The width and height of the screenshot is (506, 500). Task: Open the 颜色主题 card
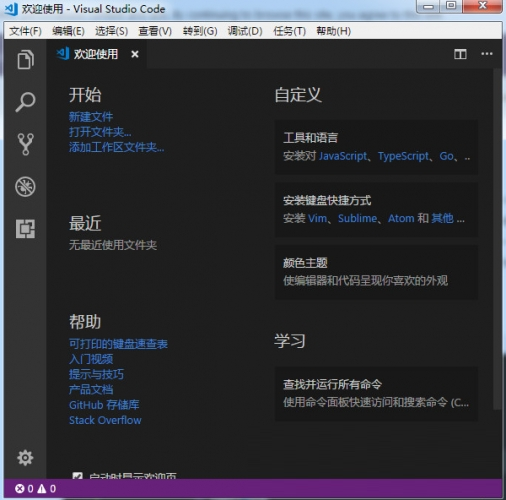376,272
